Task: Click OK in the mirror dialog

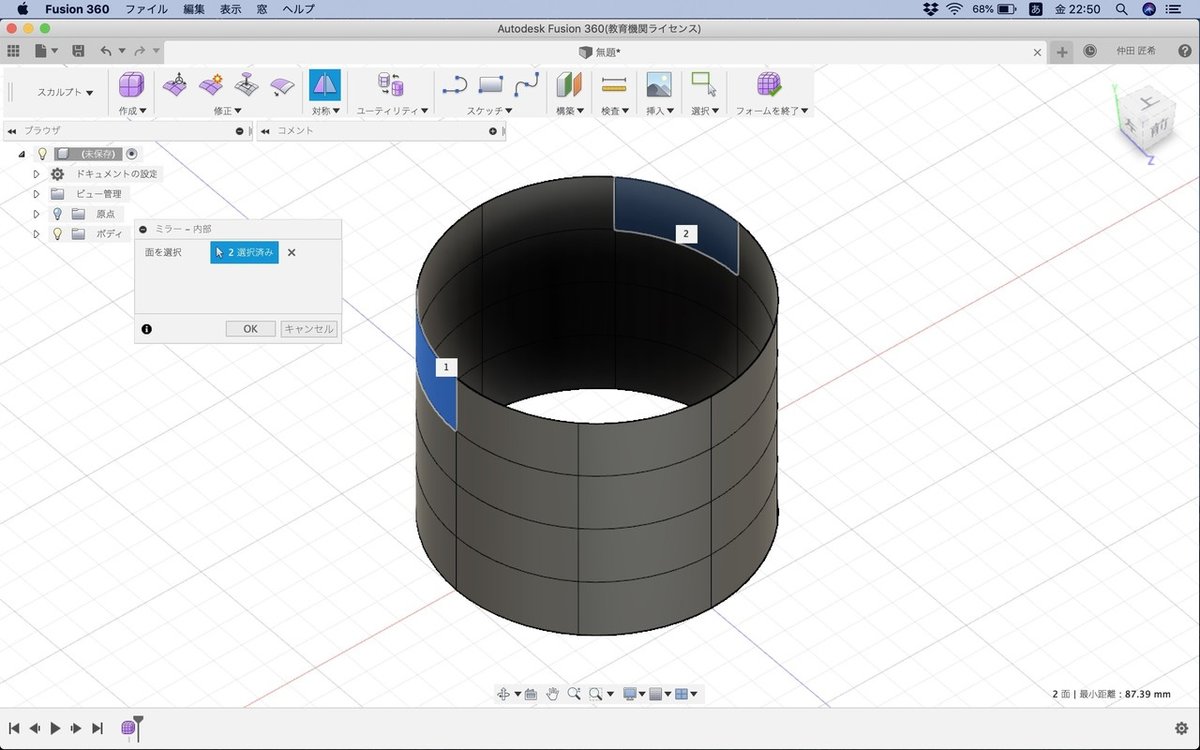Action: (250, 329)
